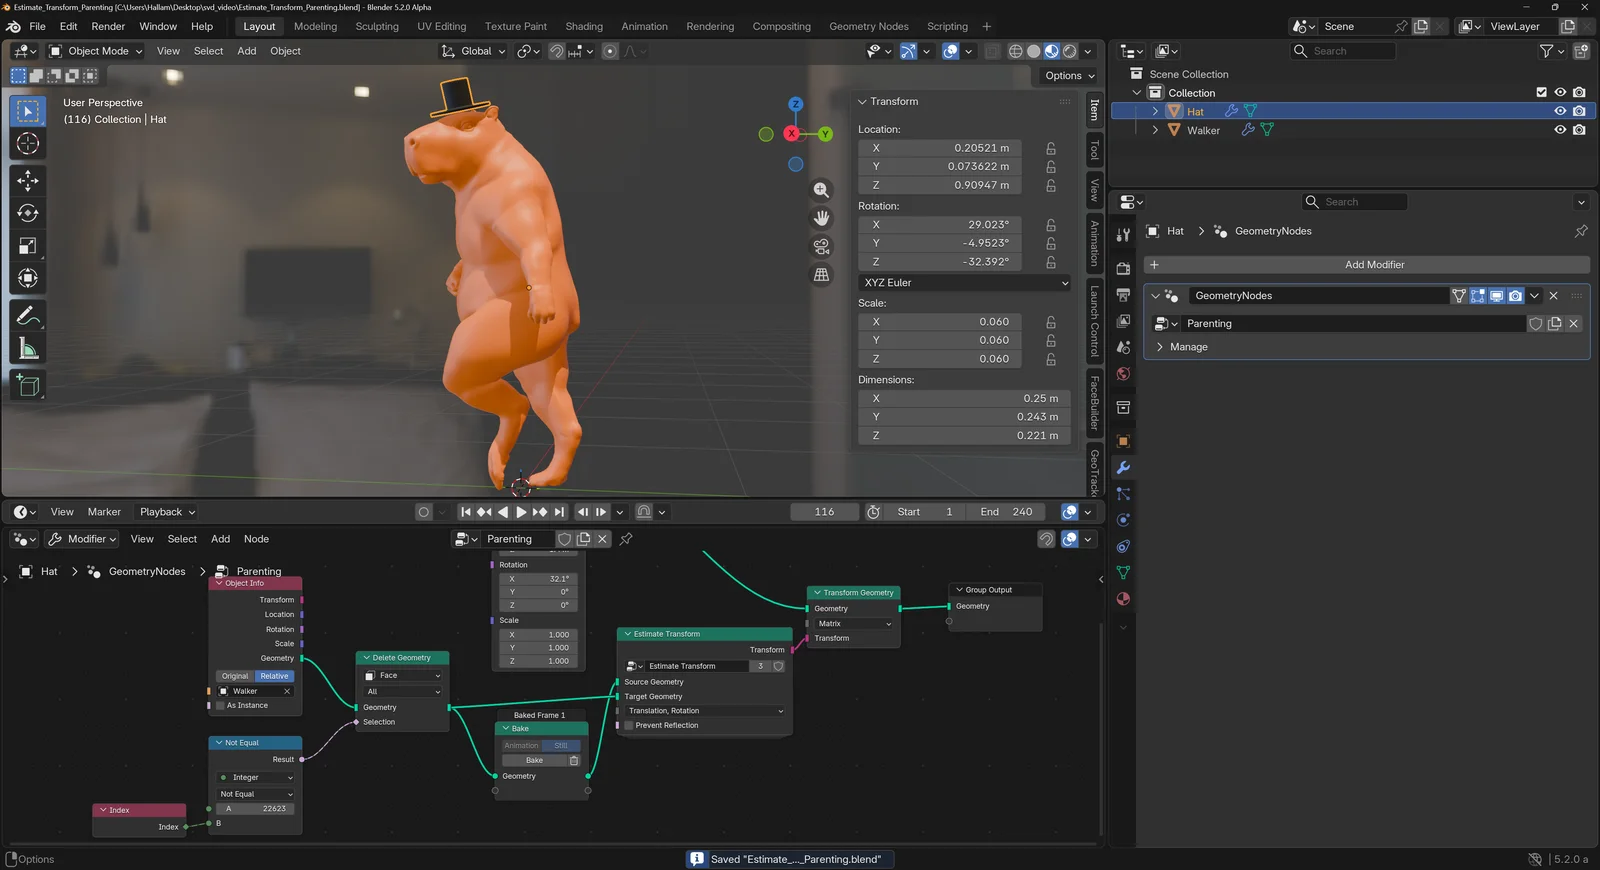Select the Relative transform space button

(275, 676)
